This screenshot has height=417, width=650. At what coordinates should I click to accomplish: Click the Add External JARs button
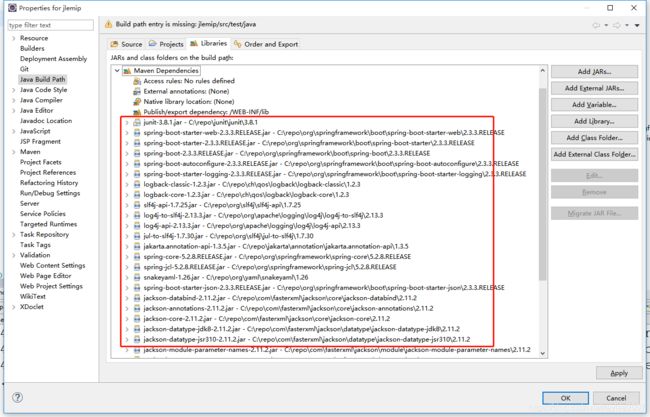click(x=594, y=88)
